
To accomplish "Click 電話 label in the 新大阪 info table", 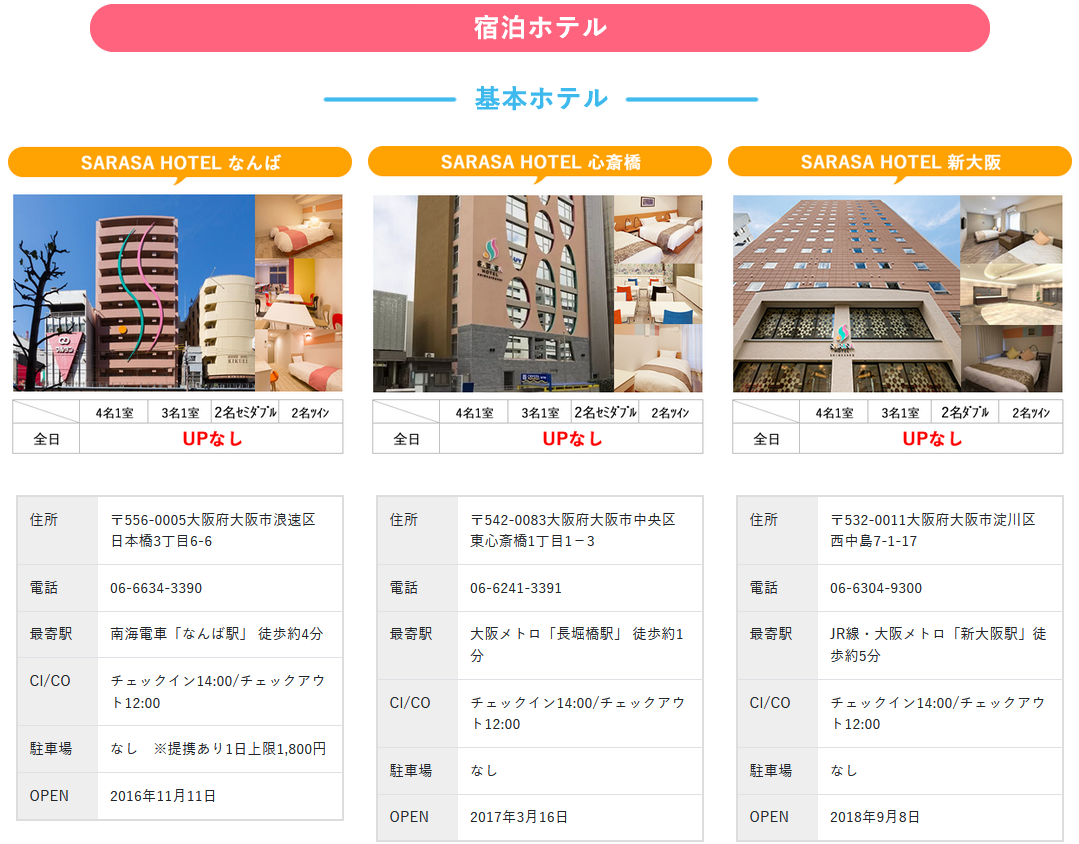I will 764,588.
